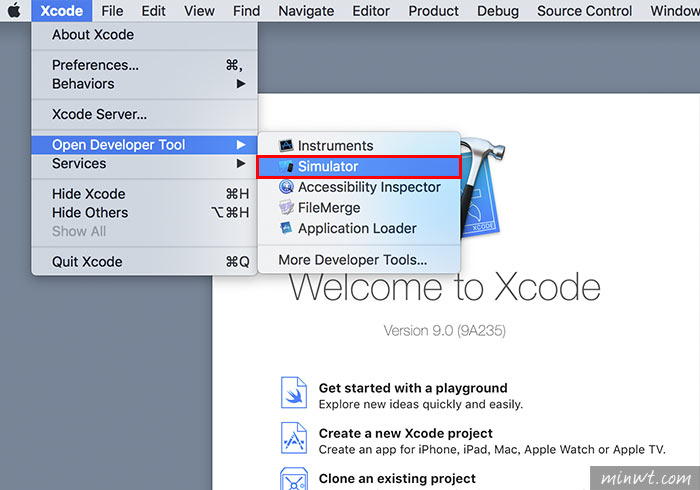Click 'Explore new ideas quickly and easily.' text

tap(421, 404)
